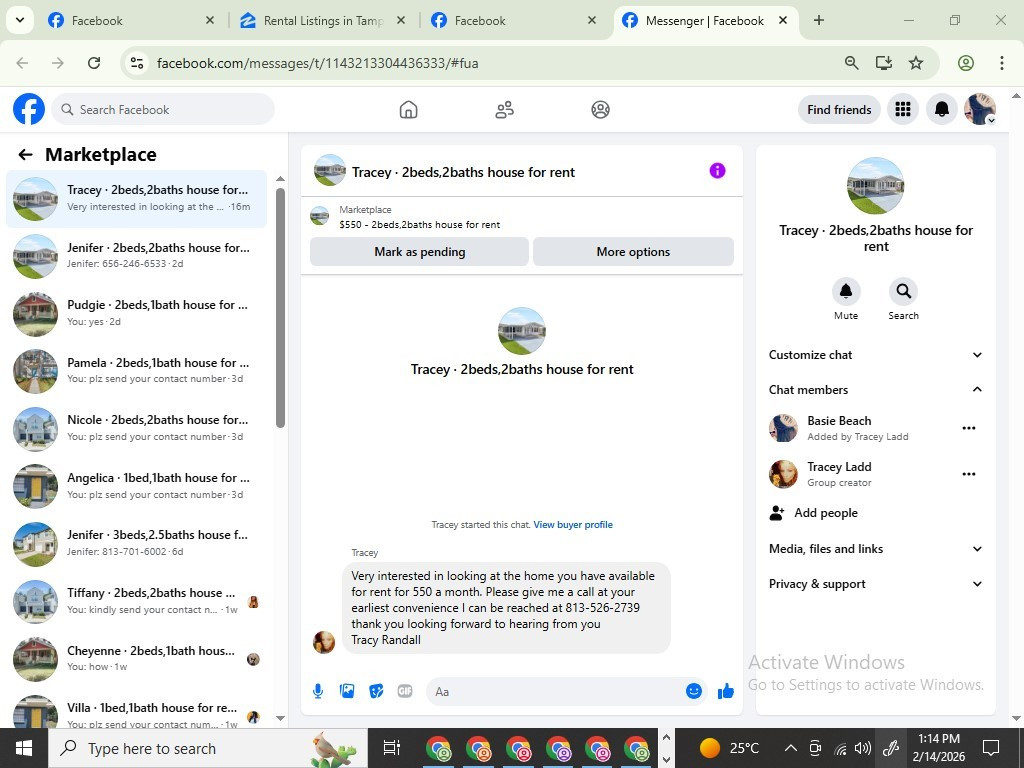Attach a file with the photo icon

tap(347, 691)
